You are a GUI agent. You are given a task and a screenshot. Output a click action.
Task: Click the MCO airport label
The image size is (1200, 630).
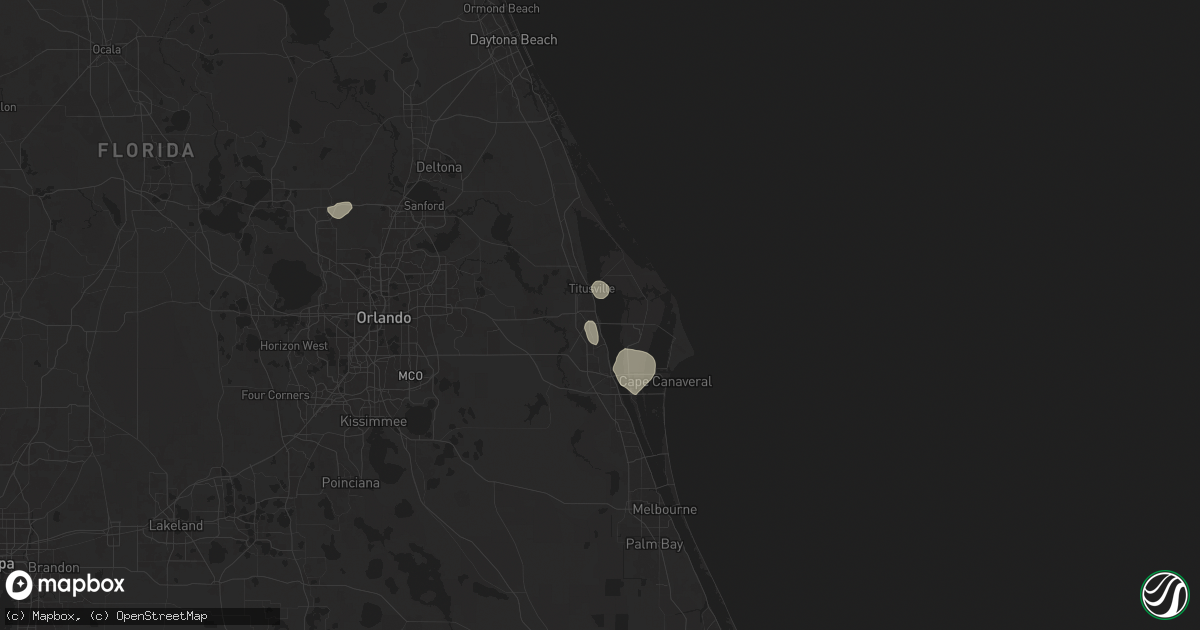(411, 376)
